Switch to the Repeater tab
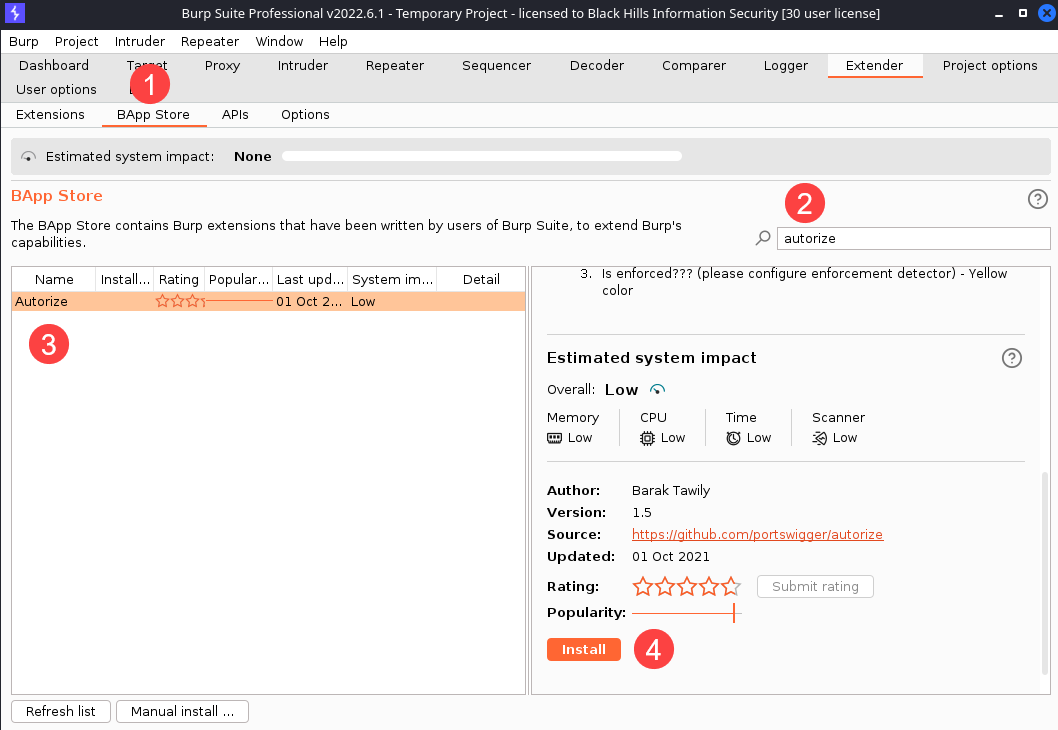The image size is (1058, 730). 394,65
